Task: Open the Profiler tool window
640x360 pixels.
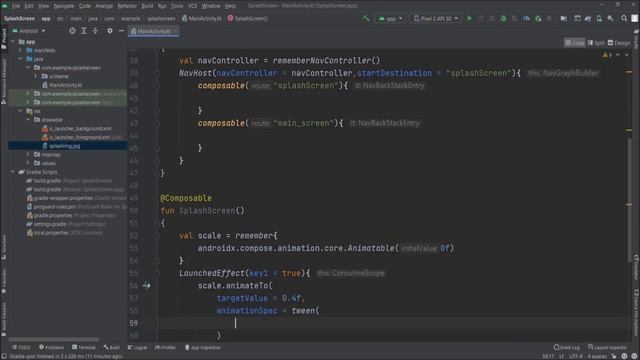Action: pos(165,347)
